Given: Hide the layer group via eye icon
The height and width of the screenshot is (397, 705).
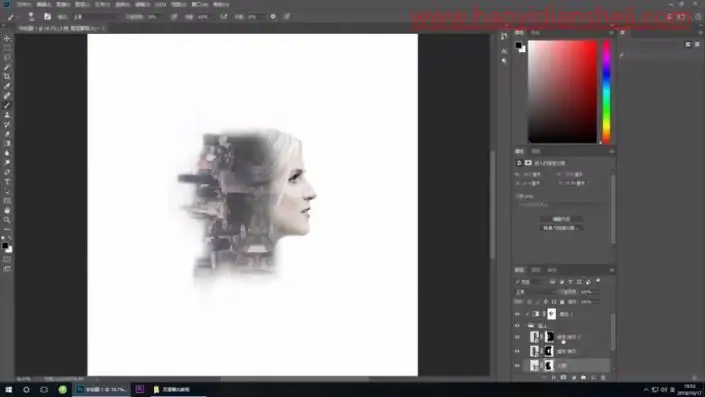Looking at the screenshot, I should pos(517,326).
